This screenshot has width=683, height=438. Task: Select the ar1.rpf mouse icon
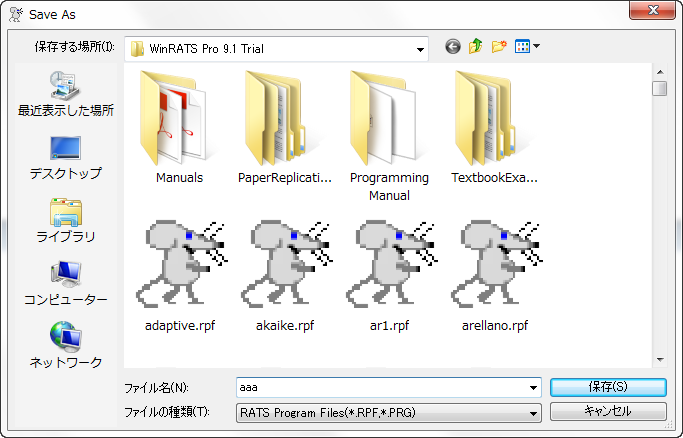[392, 263]
